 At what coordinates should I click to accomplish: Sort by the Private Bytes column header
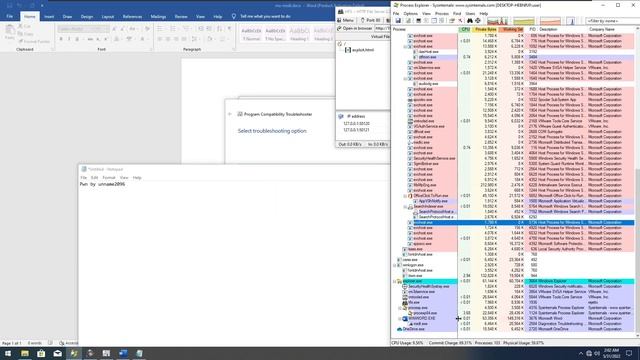[x=485, y=29]
